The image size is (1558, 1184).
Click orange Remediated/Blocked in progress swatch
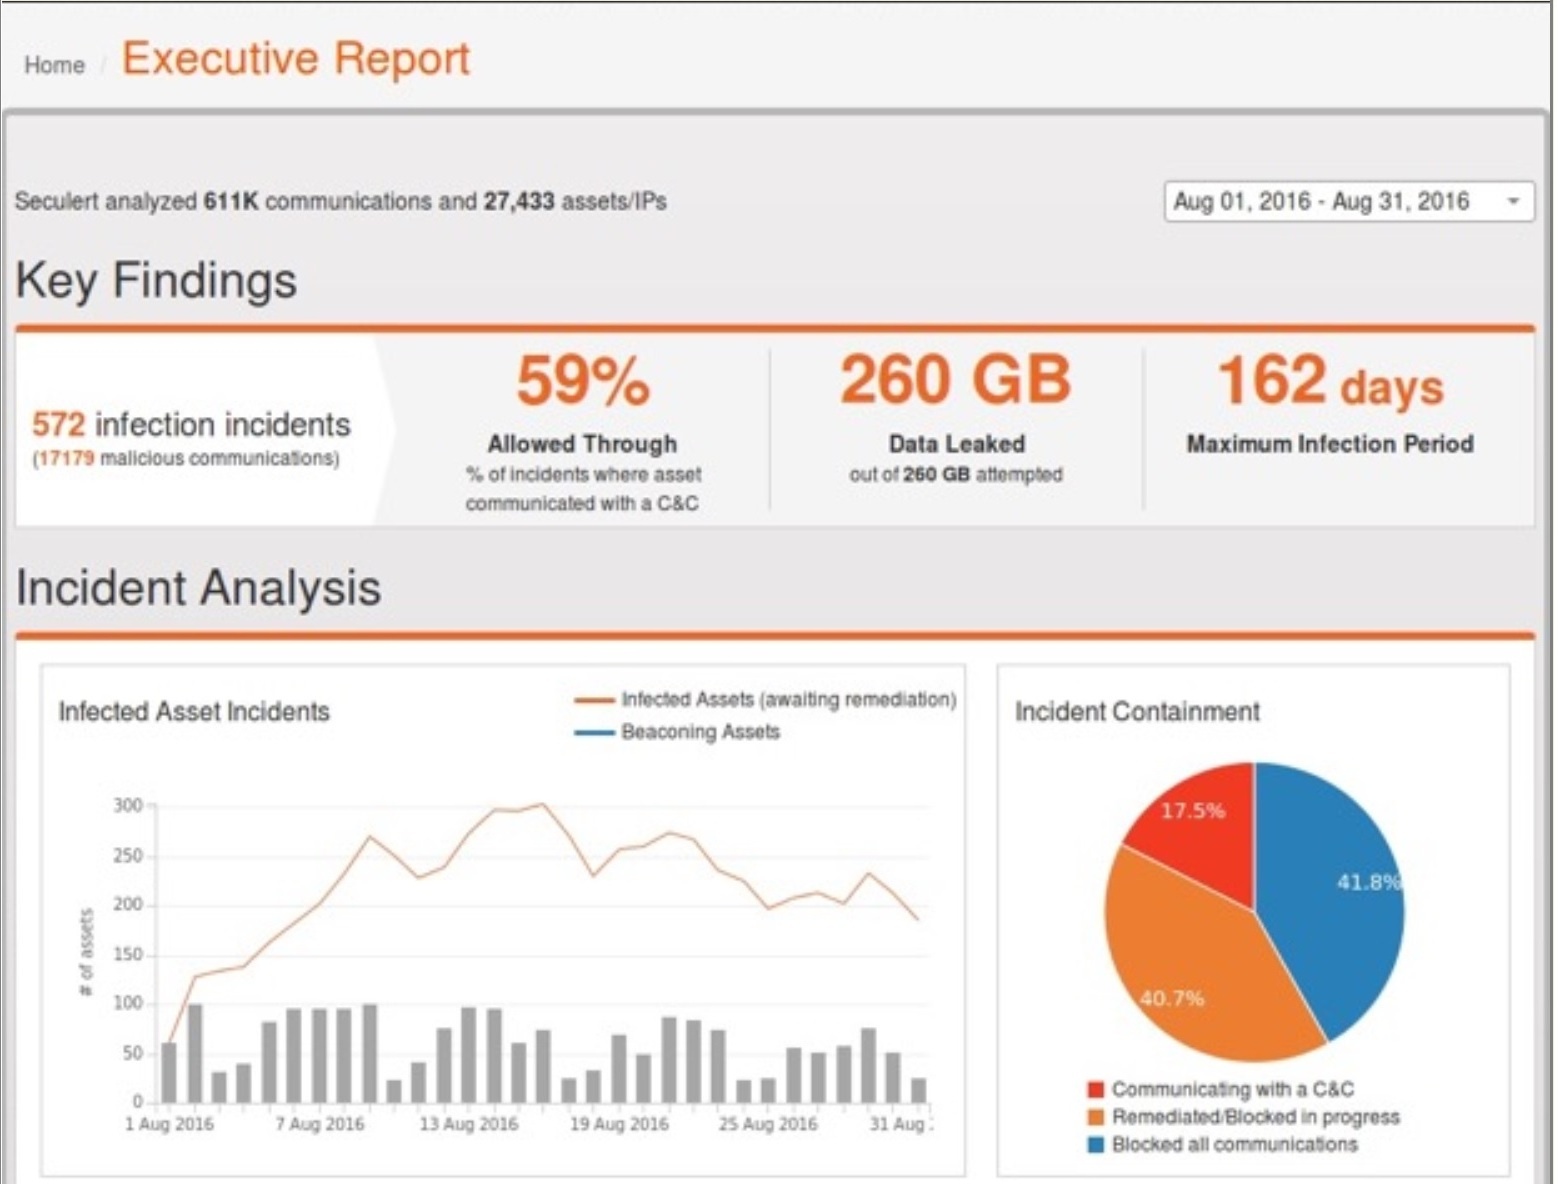coord(1096,1117)
